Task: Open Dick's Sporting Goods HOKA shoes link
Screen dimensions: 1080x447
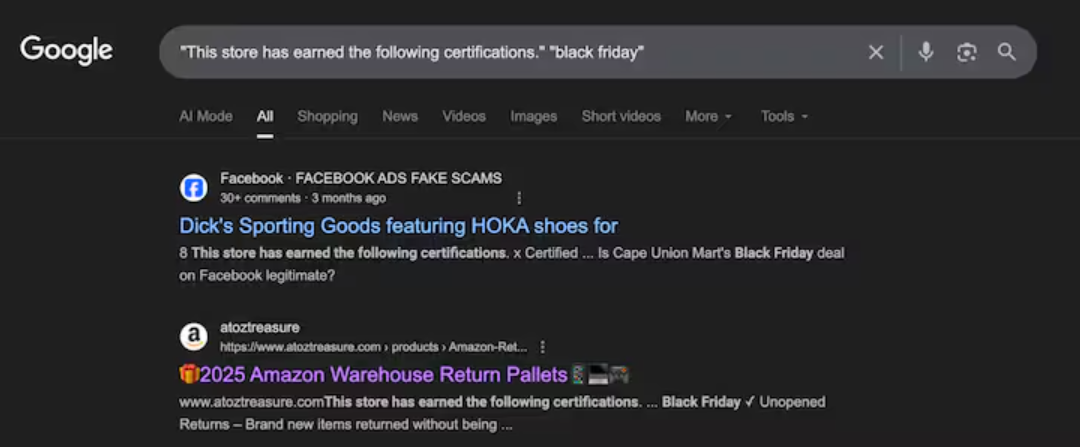Action: pyautogui.click(x=398, y=226)
